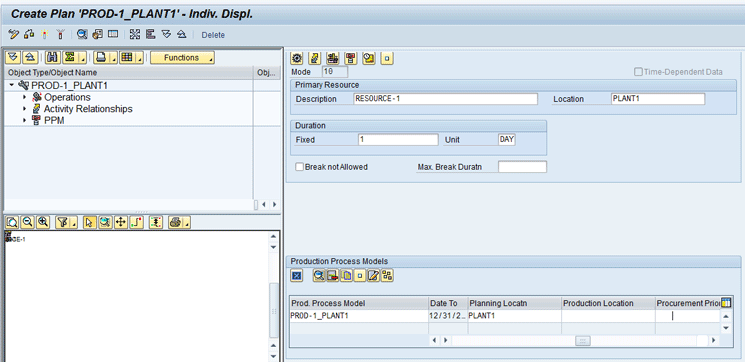The height and width of the screenshot is (362, 745).
Task: Click the PPM structure icon above Mode field
Action: pos(351,58)
